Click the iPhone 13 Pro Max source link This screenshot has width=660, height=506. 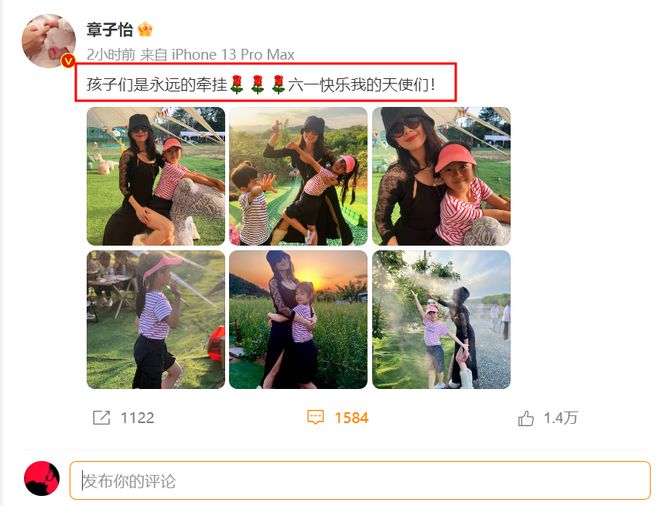point(233,55)
